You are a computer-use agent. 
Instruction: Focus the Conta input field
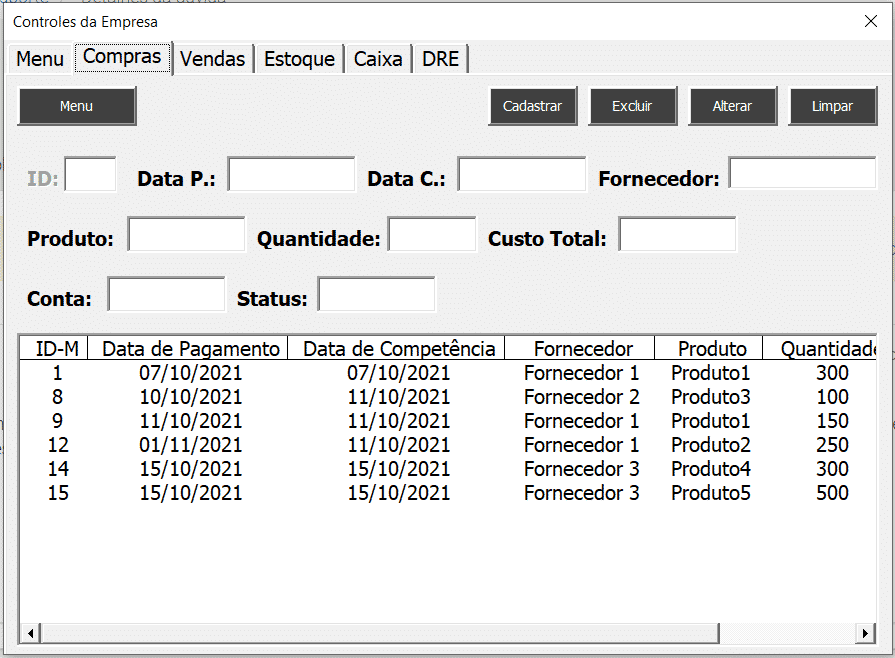(166, 294)
